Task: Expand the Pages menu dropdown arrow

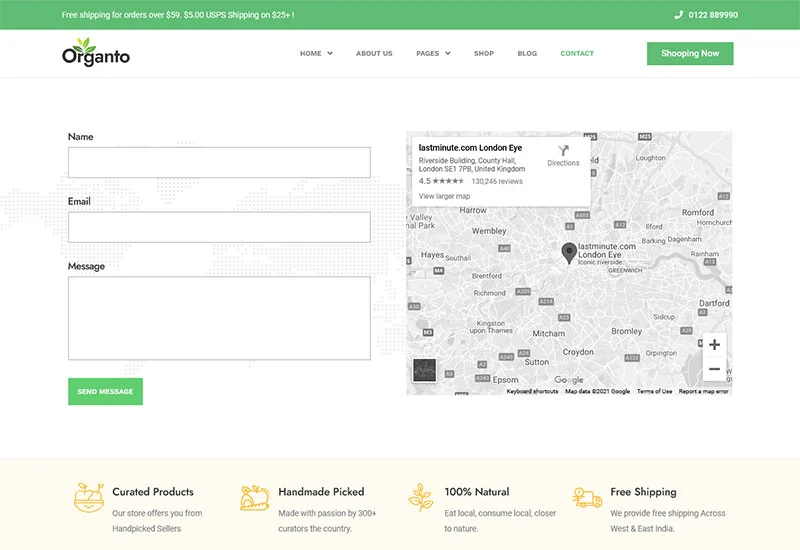Action: 447,53
